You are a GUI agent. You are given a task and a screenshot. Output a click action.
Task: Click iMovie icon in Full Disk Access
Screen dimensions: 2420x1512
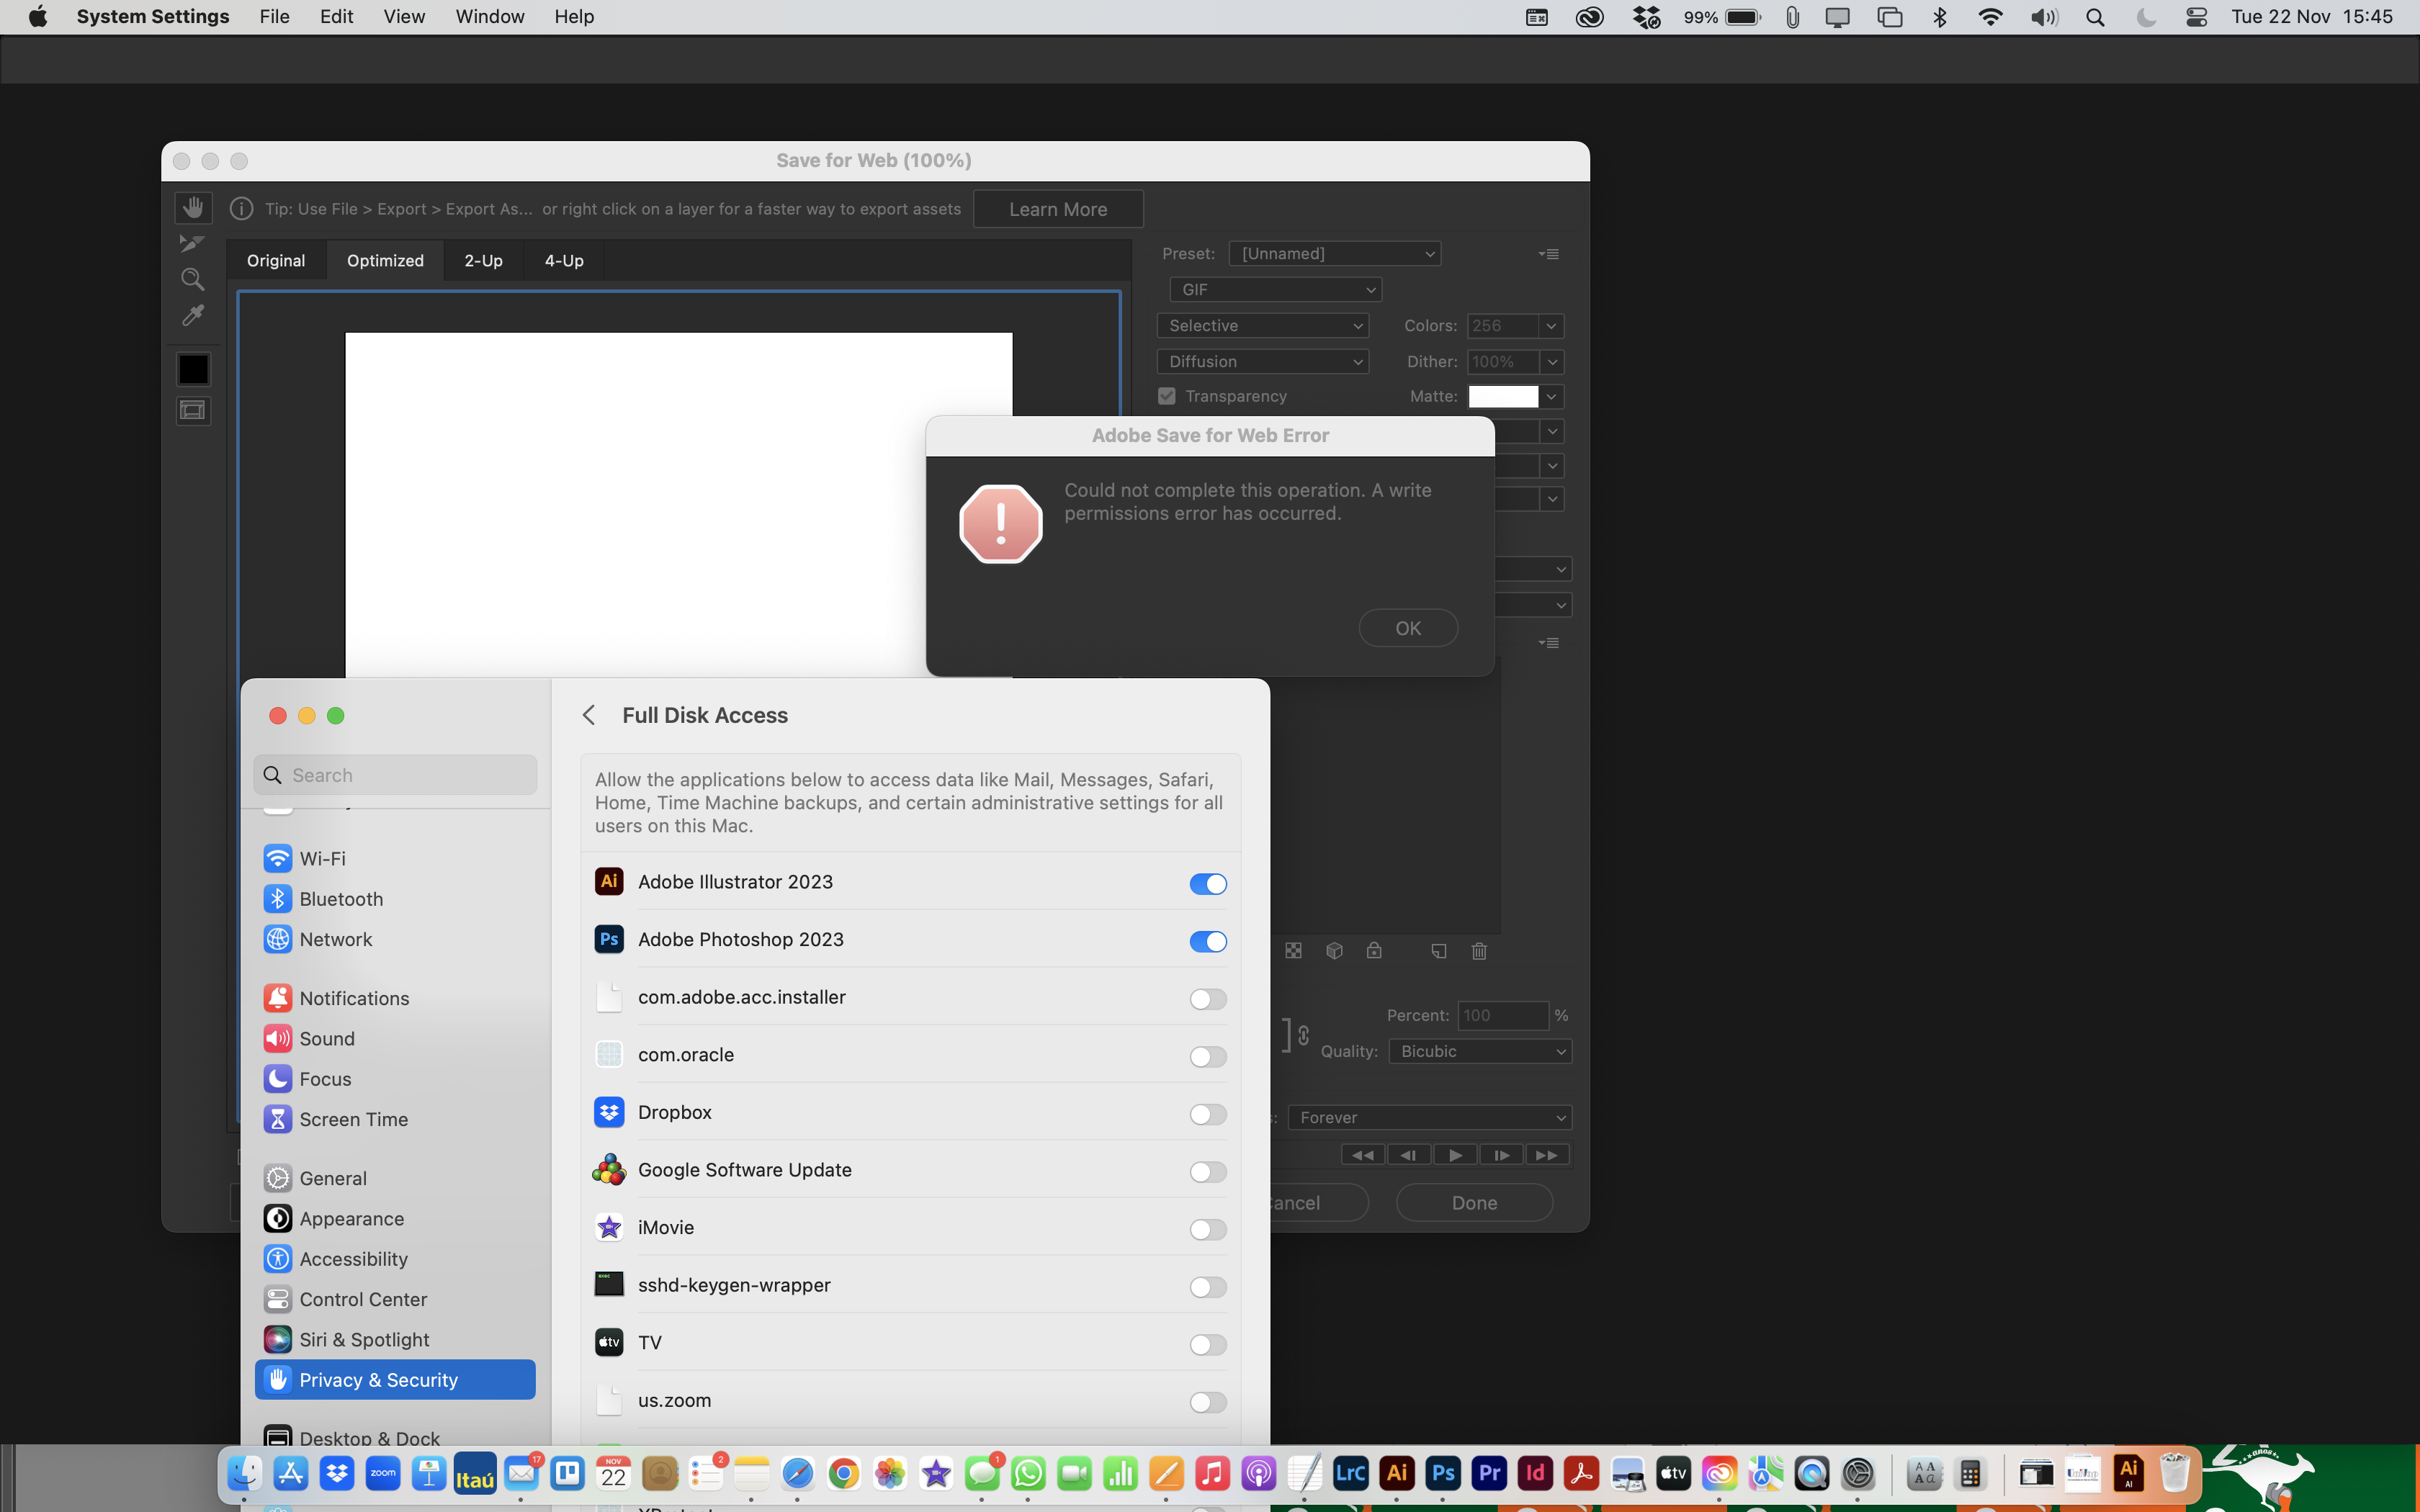tap(608, 1226)
